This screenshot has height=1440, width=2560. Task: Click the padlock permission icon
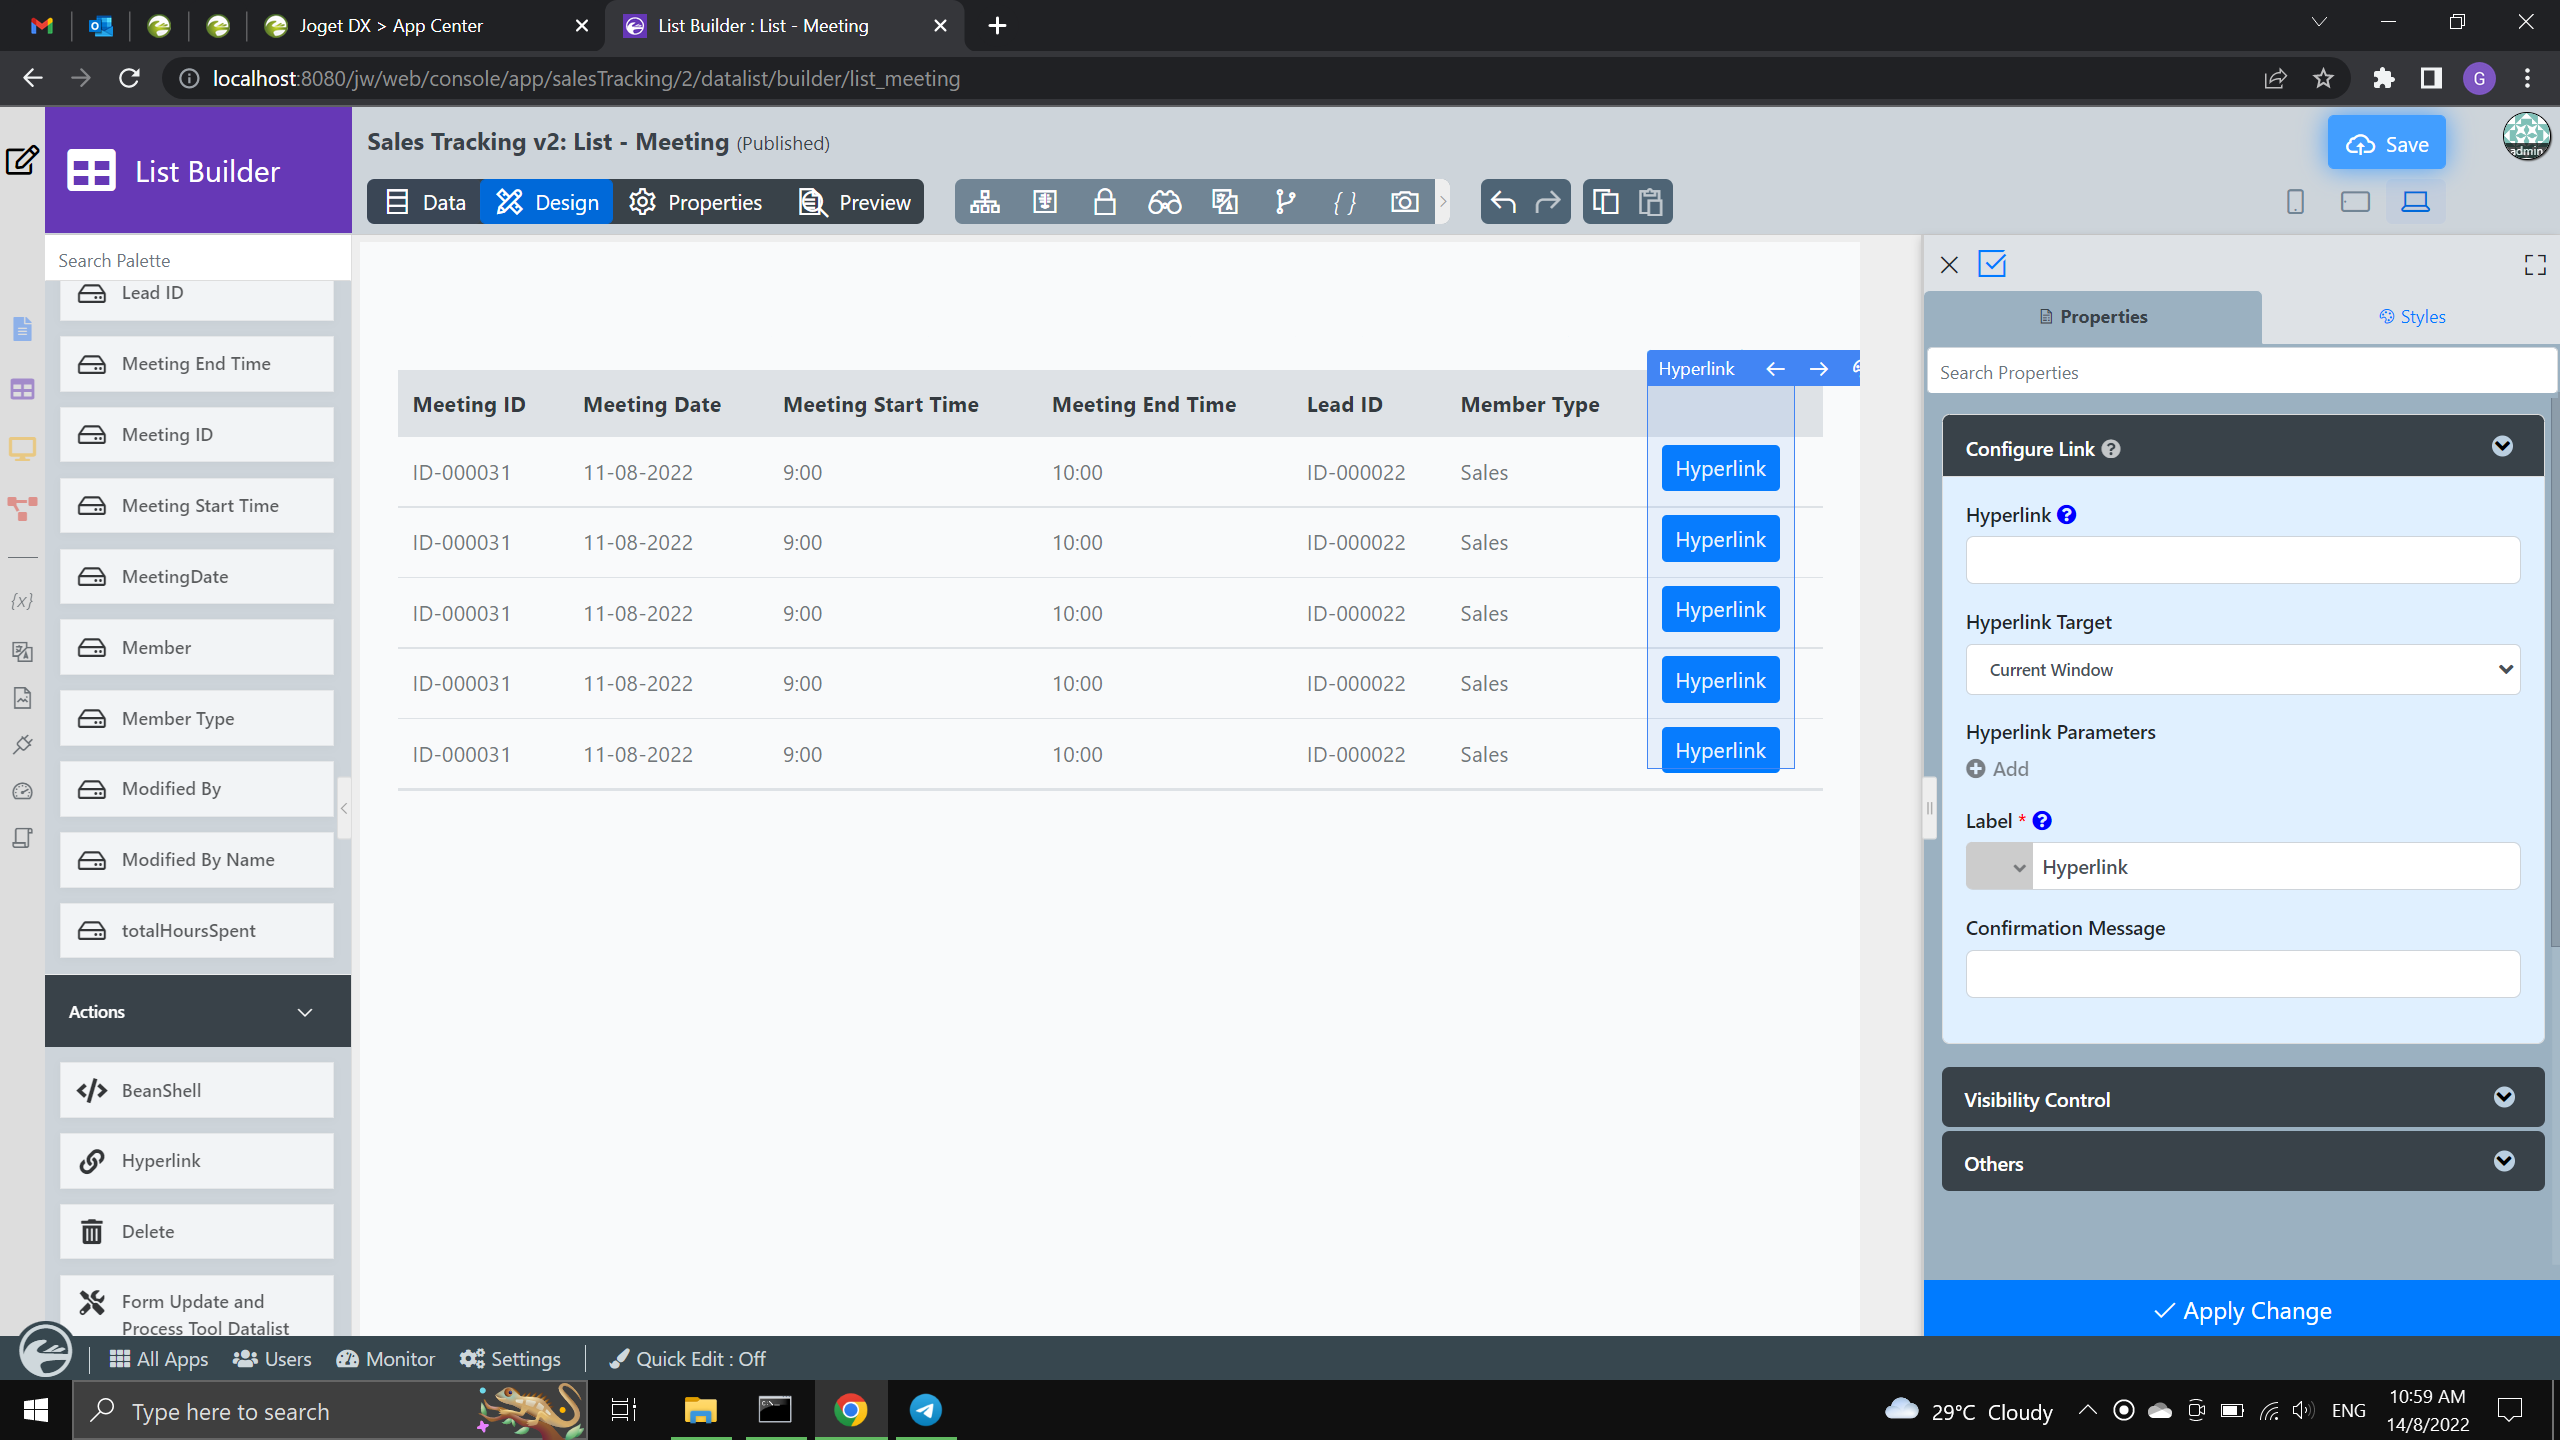pos(1104,202)
